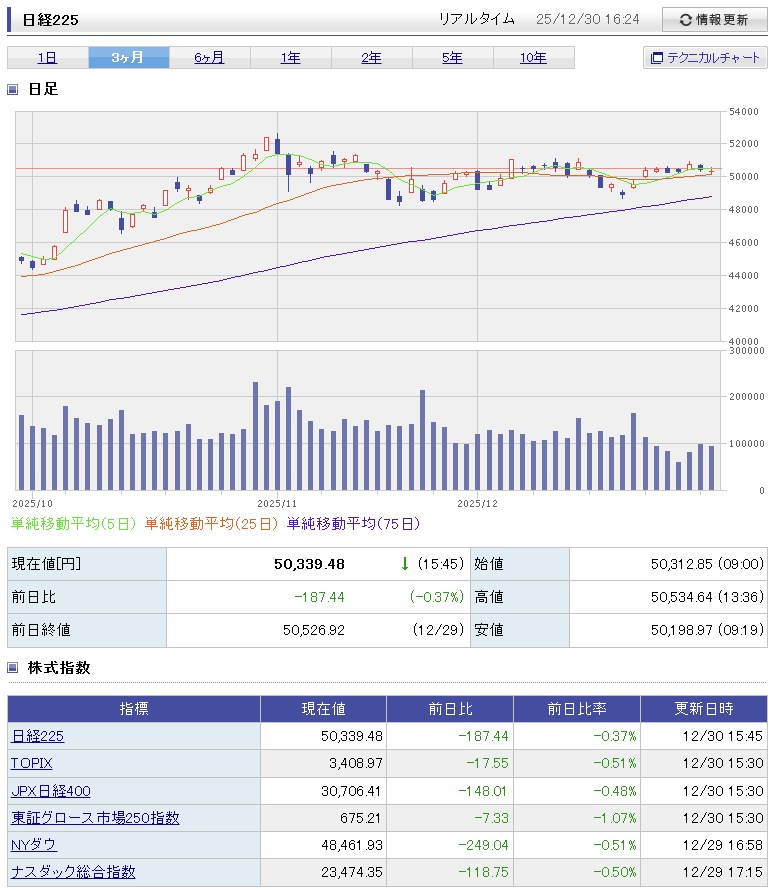Select the 10年 chart period tab
The height and width of the screenshot is (891, 776).
(533, 58)
